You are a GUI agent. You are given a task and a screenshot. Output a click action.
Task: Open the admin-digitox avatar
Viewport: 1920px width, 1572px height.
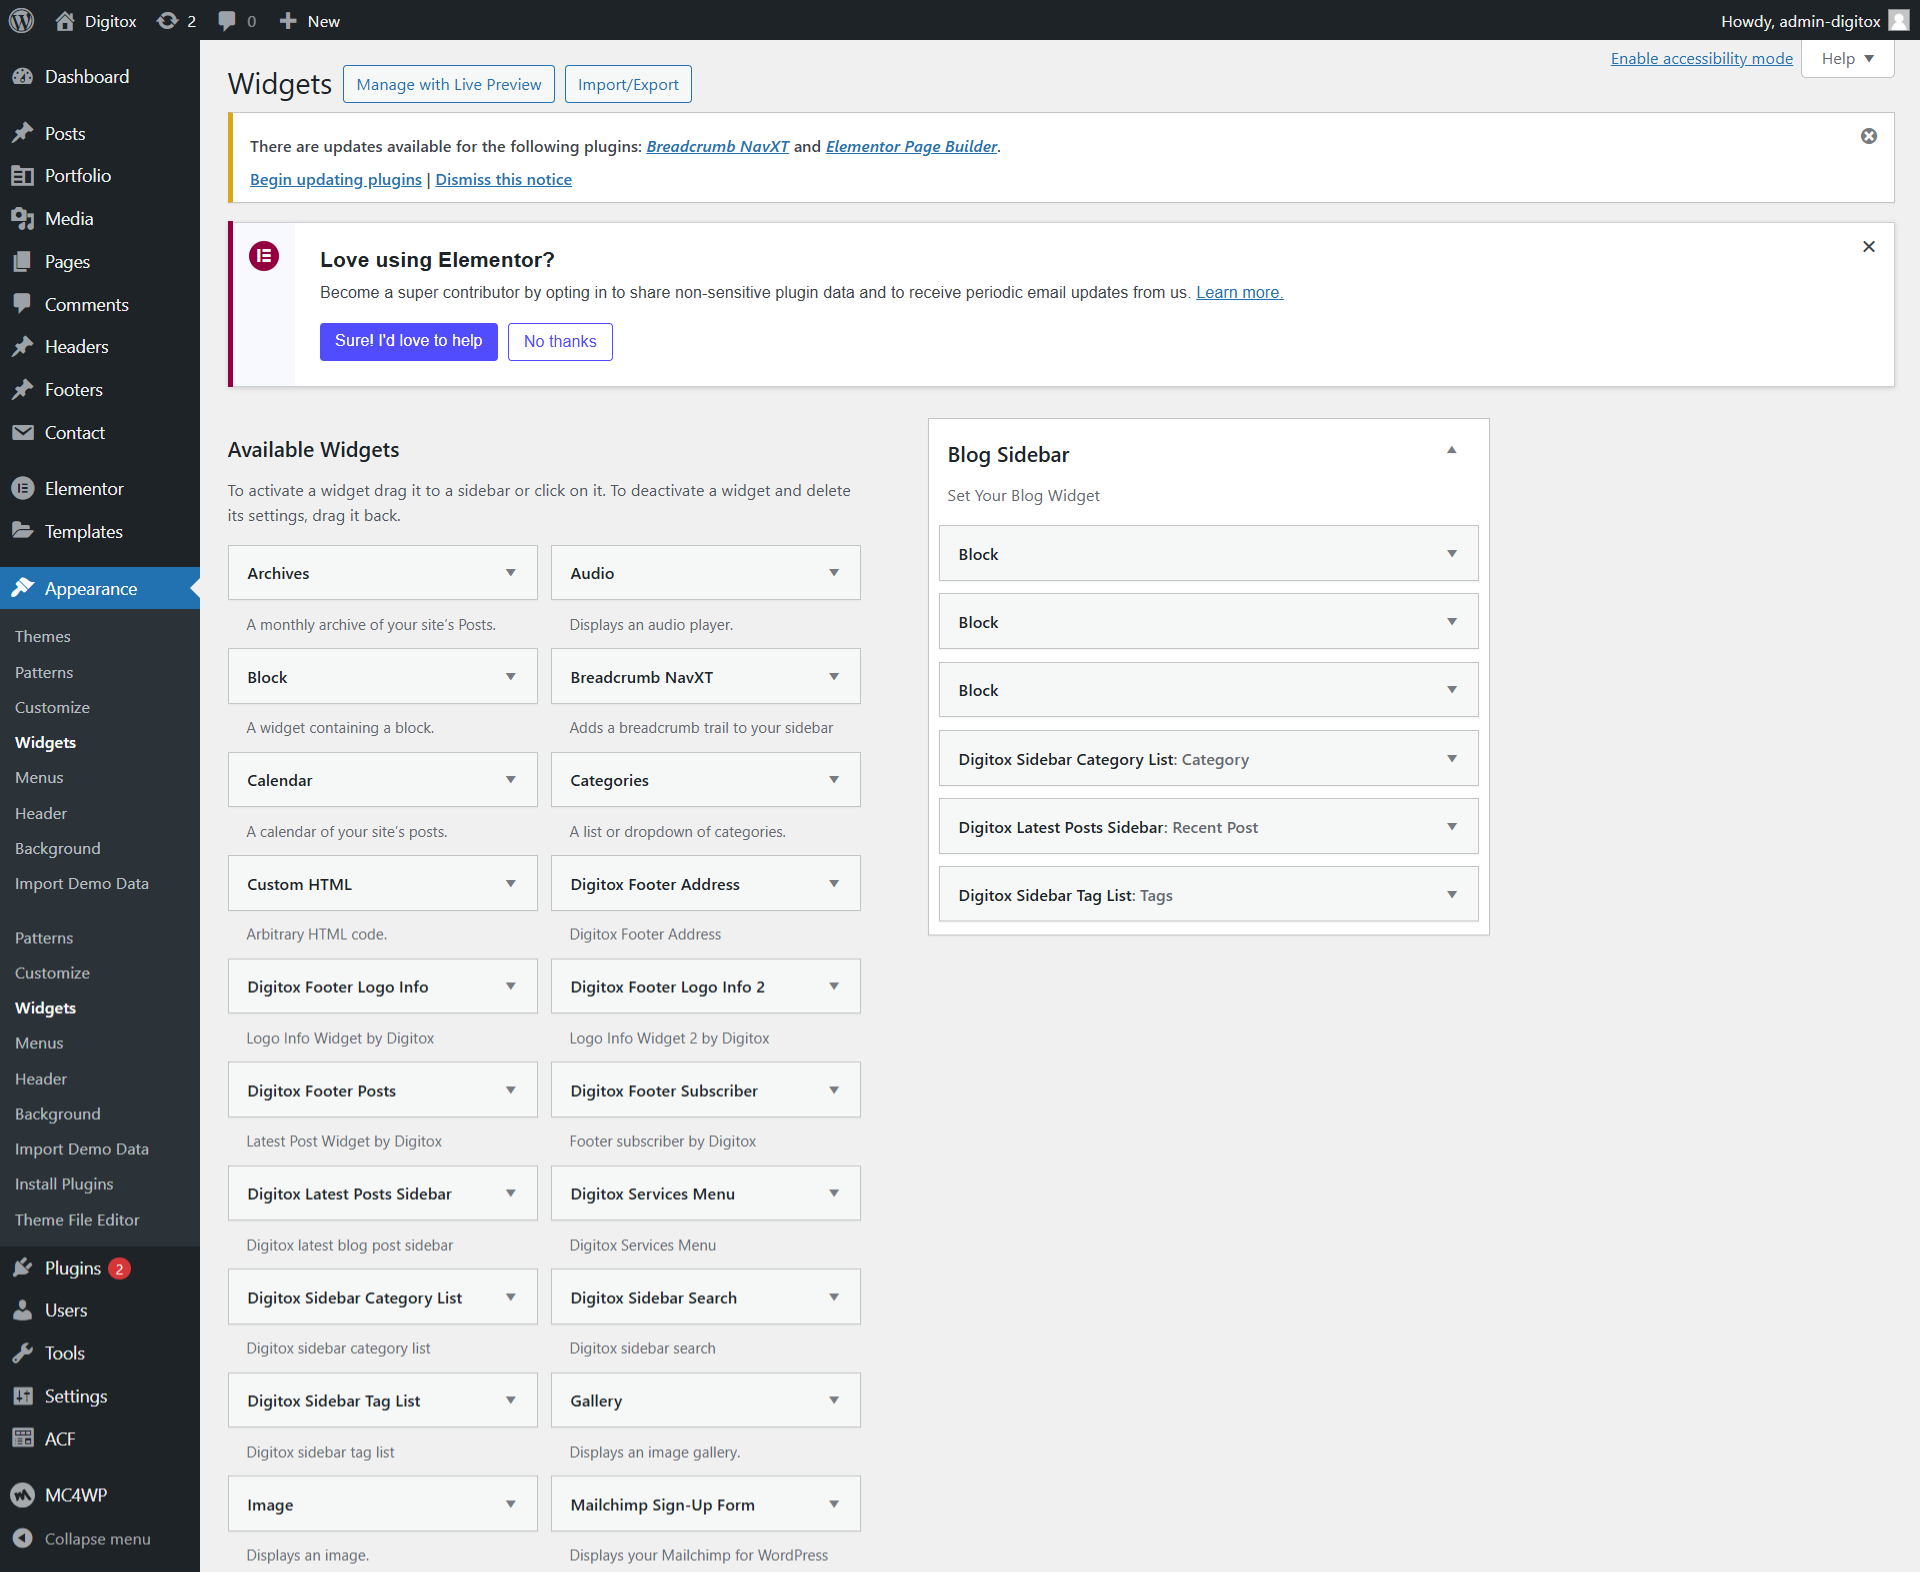pyautogui.click(x=1898, y=20)
